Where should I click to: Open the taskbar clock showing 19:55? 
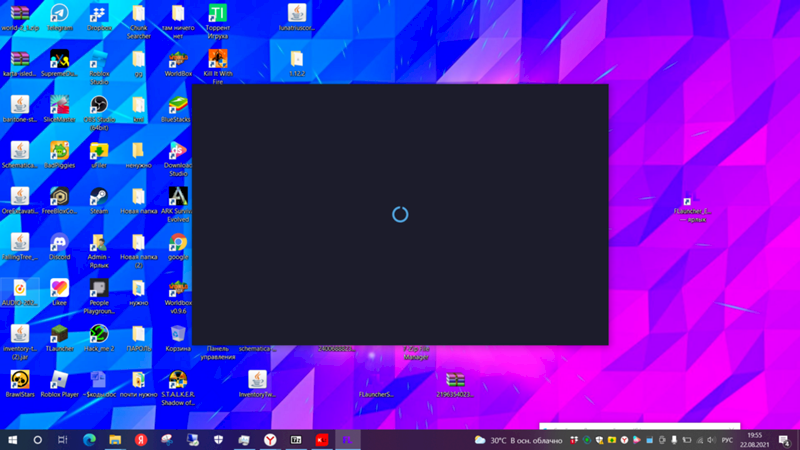click(x=755, y=440)
